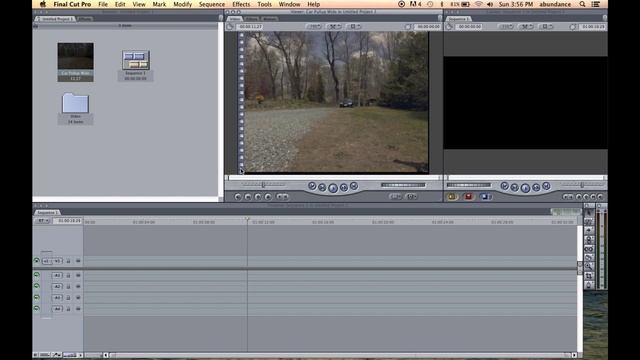Open Viewer playhead sync pop-up
640x360 pixels.
pos(334,27)
